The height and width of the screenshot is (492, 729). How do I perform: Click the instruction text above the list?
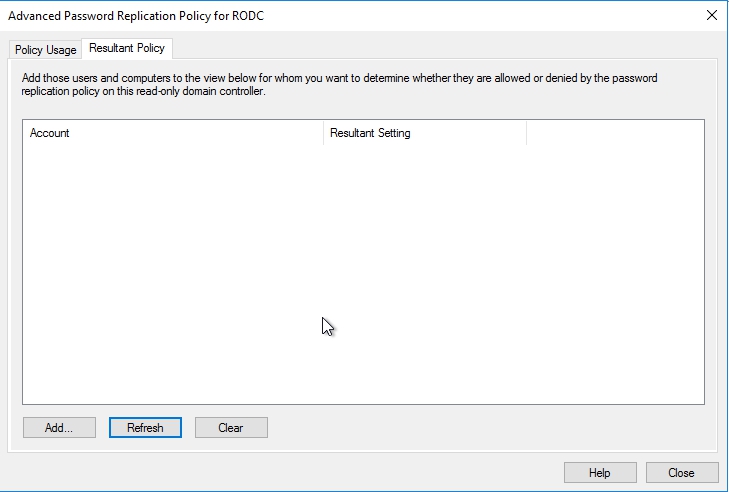[340, 84]
